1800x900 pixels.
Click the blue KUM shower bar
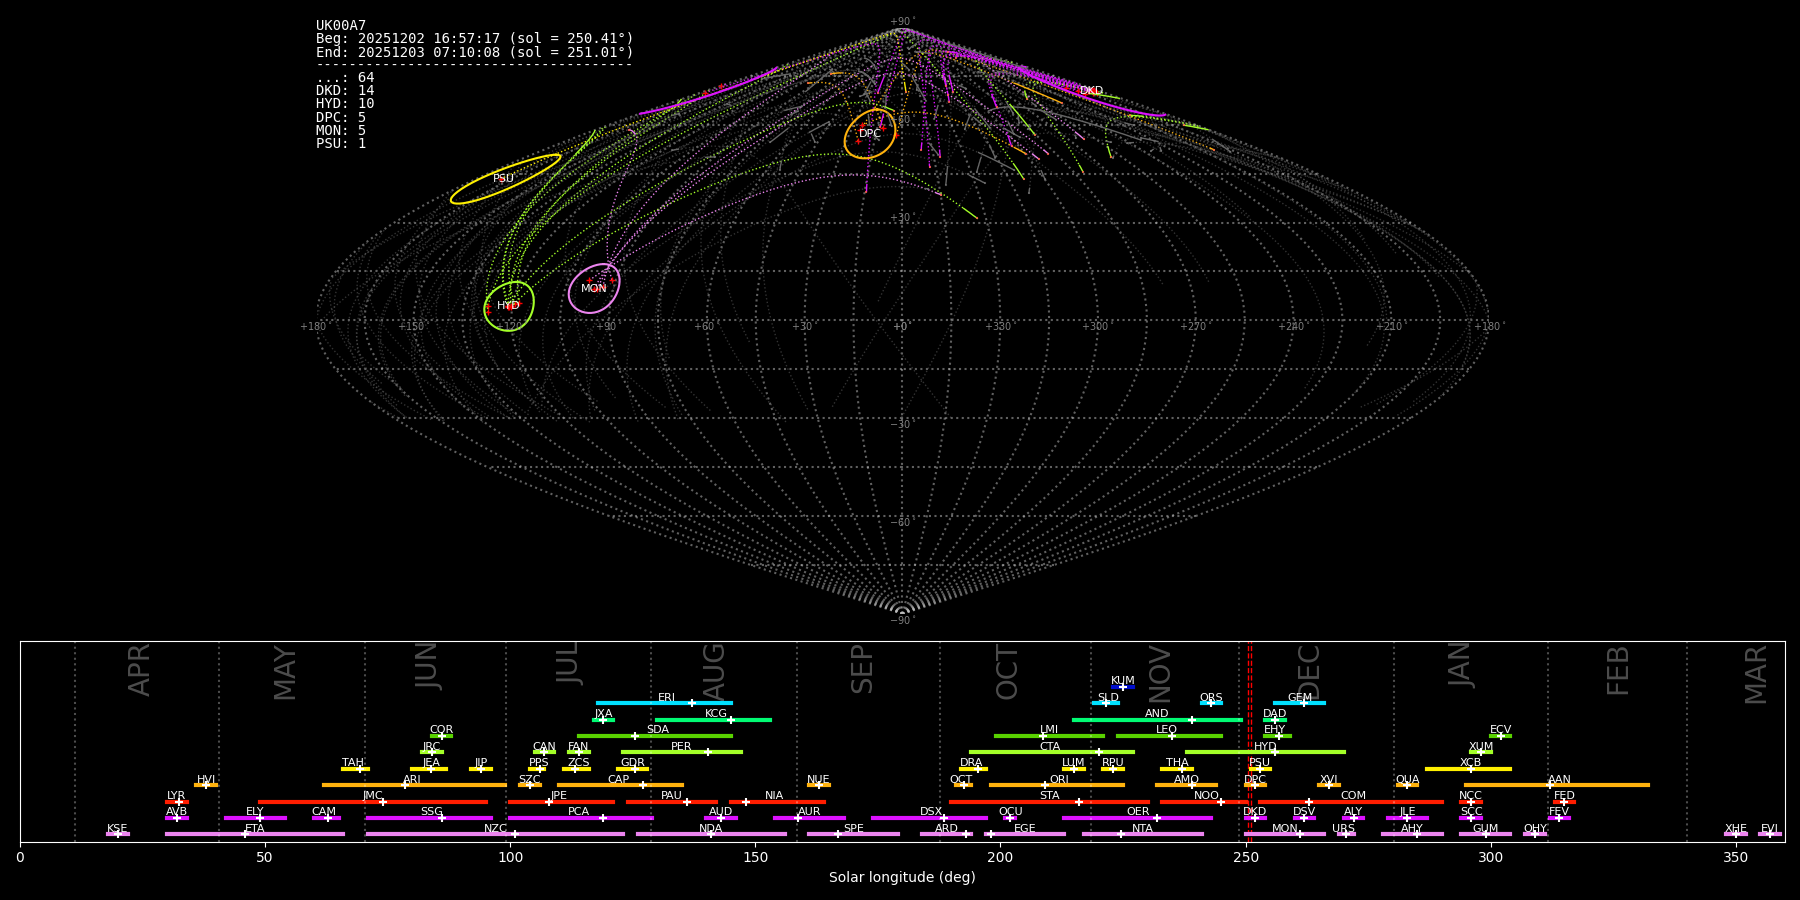pyautogui.click(x=1123, y=687)
